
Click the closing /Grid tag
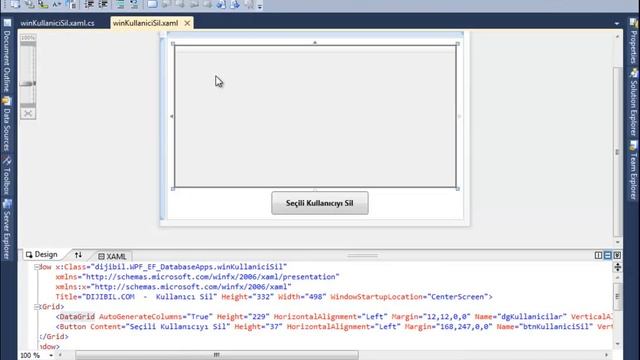[54, 337]
